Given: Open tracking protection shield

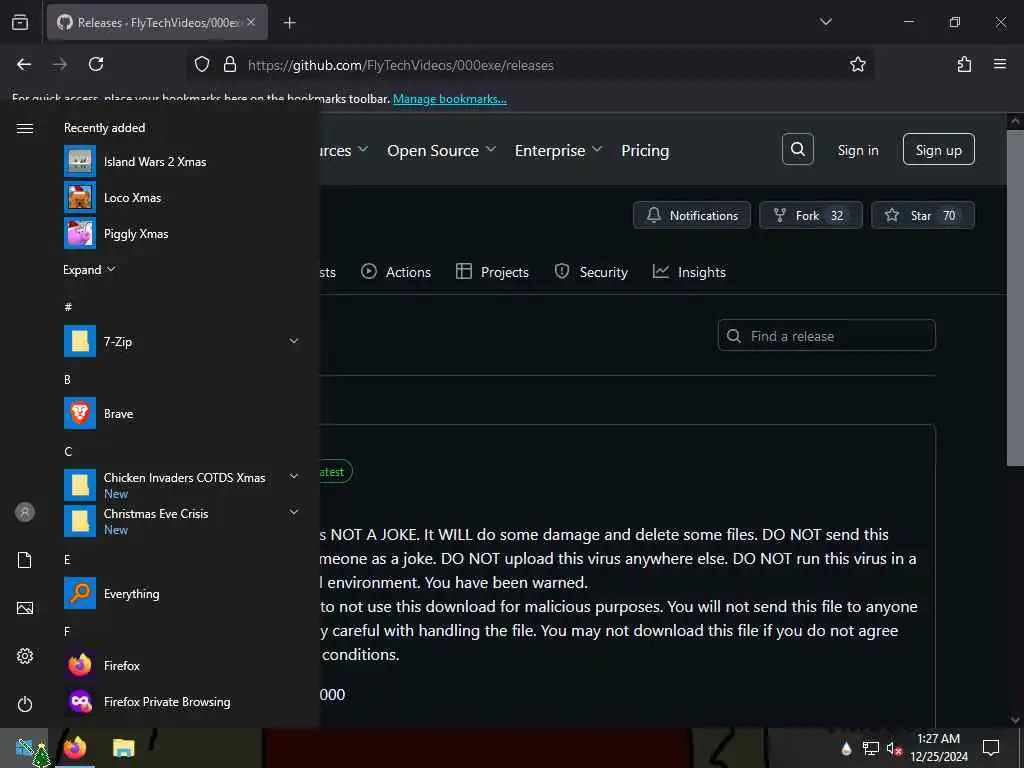Looking at the screenshot, I should [202, 64].
